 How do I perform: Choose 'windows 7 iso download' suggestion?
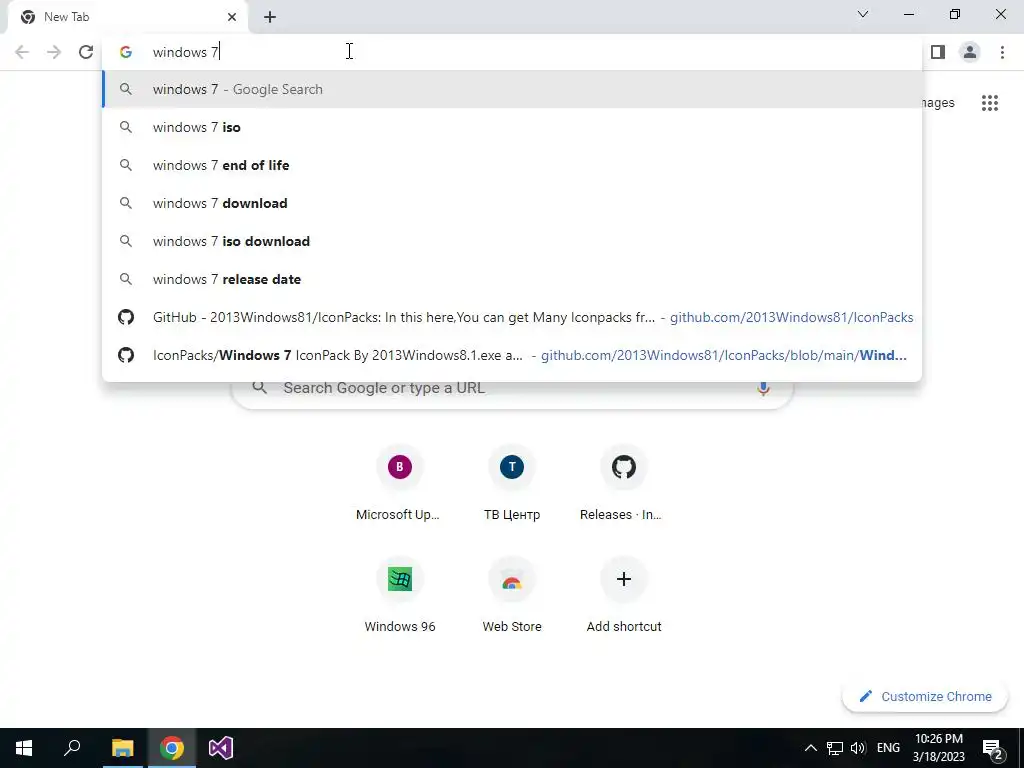(x=513, y=241)
